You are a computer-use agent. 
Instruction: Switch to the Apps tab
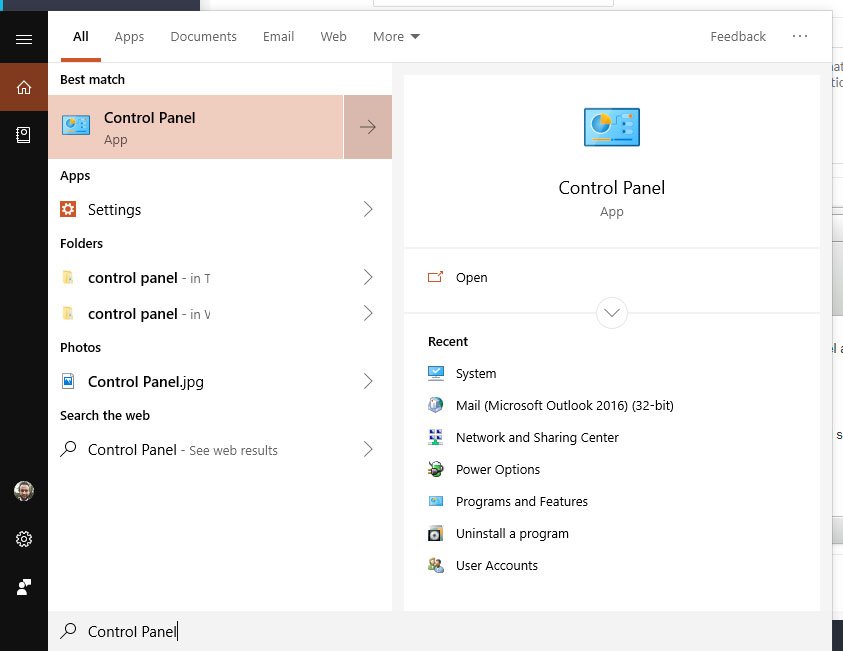[x=129, y=37]
